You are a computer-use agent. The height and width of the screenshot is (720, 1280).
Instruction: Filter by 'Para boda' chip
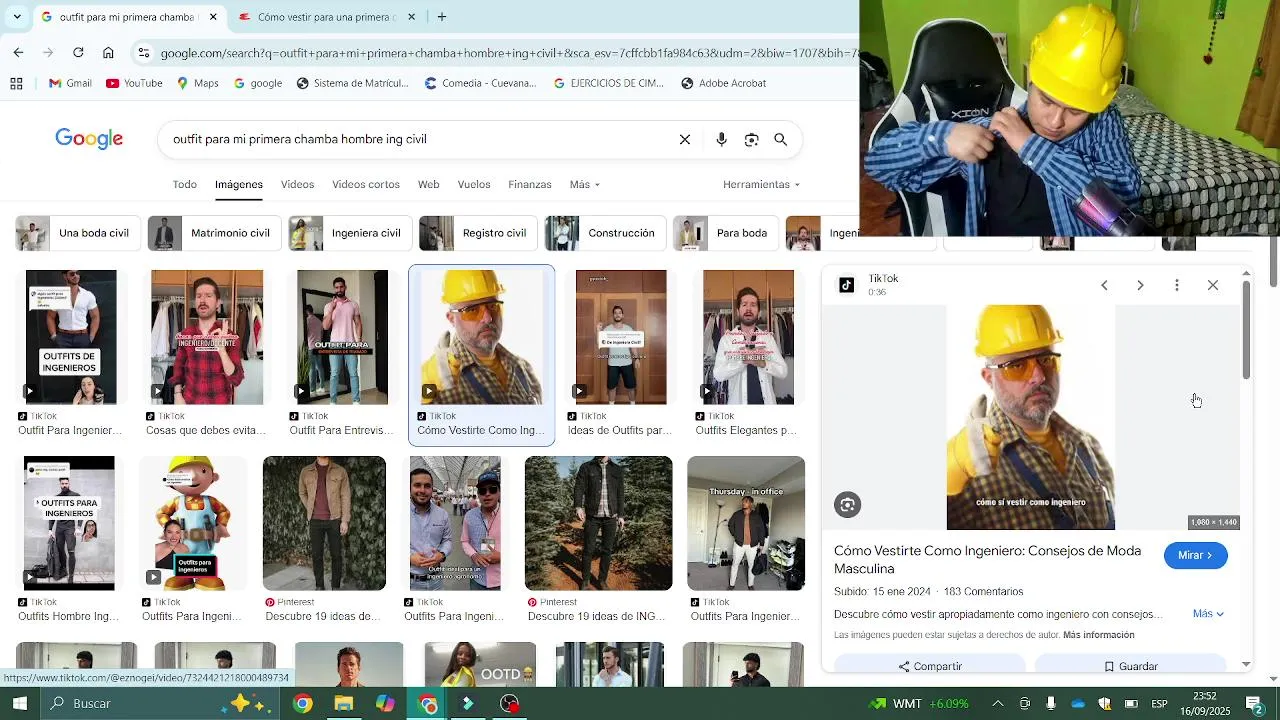726,233
